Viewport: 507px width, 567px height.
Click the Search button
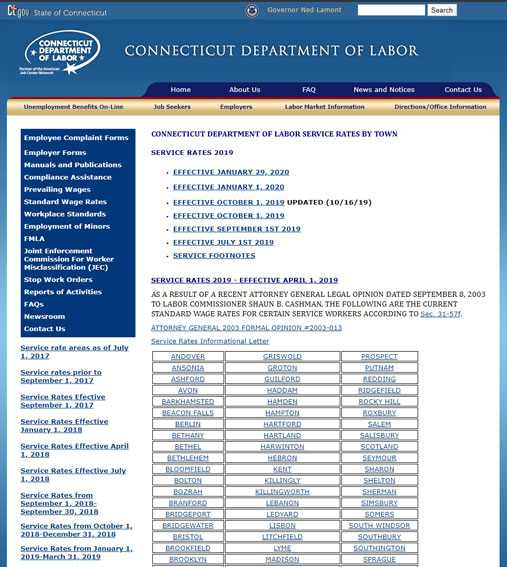pos(442,10)
